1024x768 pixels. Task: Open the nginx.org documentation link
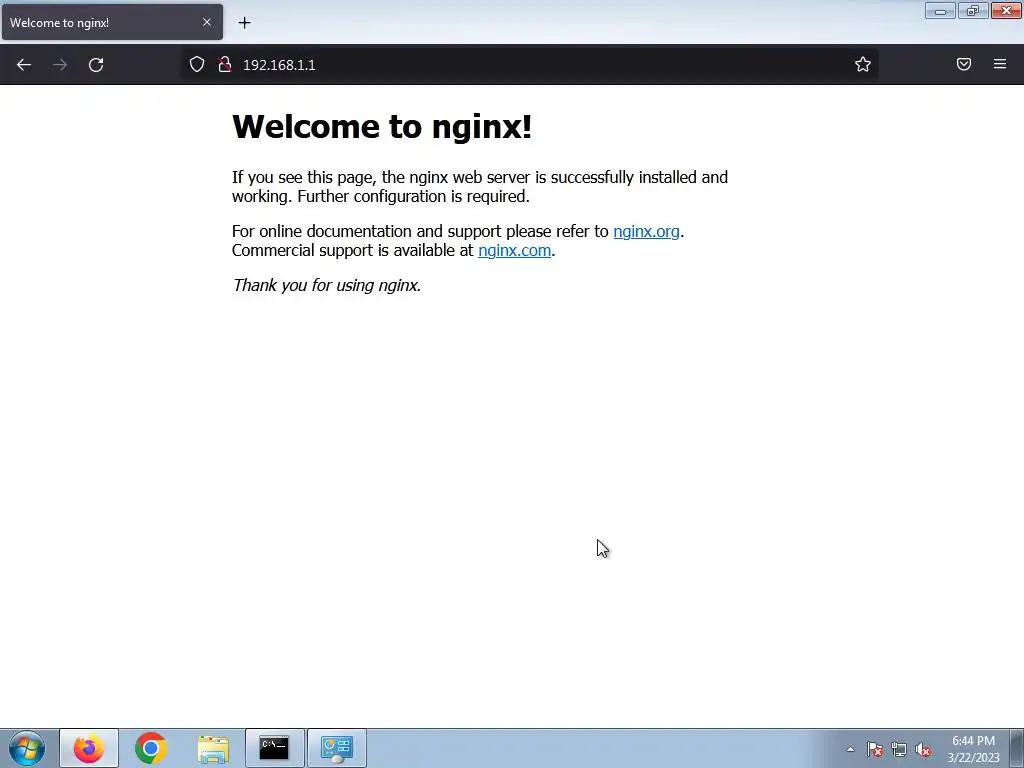point(646,231)
